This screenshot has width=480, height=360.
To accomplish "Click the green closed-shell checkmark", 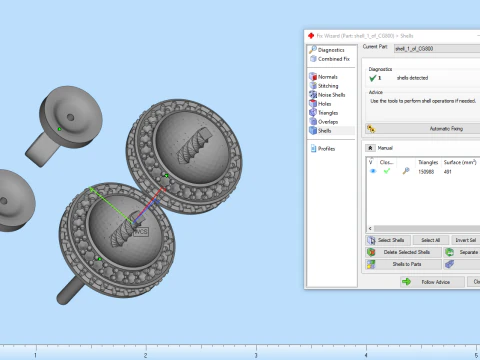I will point(387,171).
